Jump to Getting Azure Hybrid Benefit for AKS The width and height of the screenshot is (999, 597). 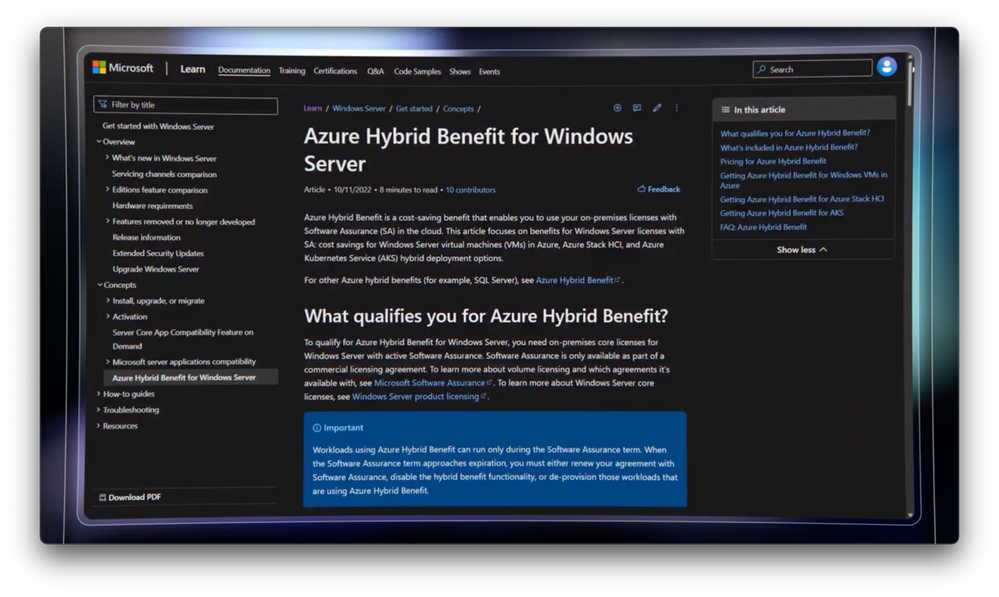tap(781, 213)
